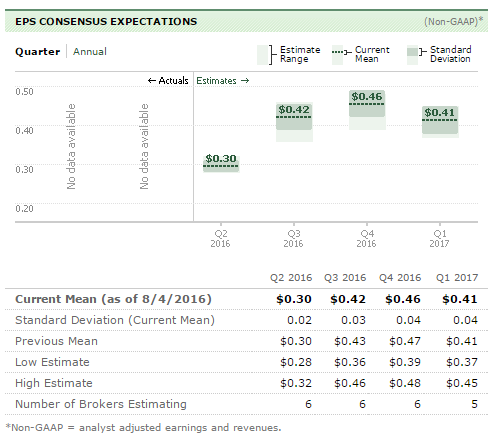
Task: Select the Quarter tab
Action: click(x=38, y=52)
